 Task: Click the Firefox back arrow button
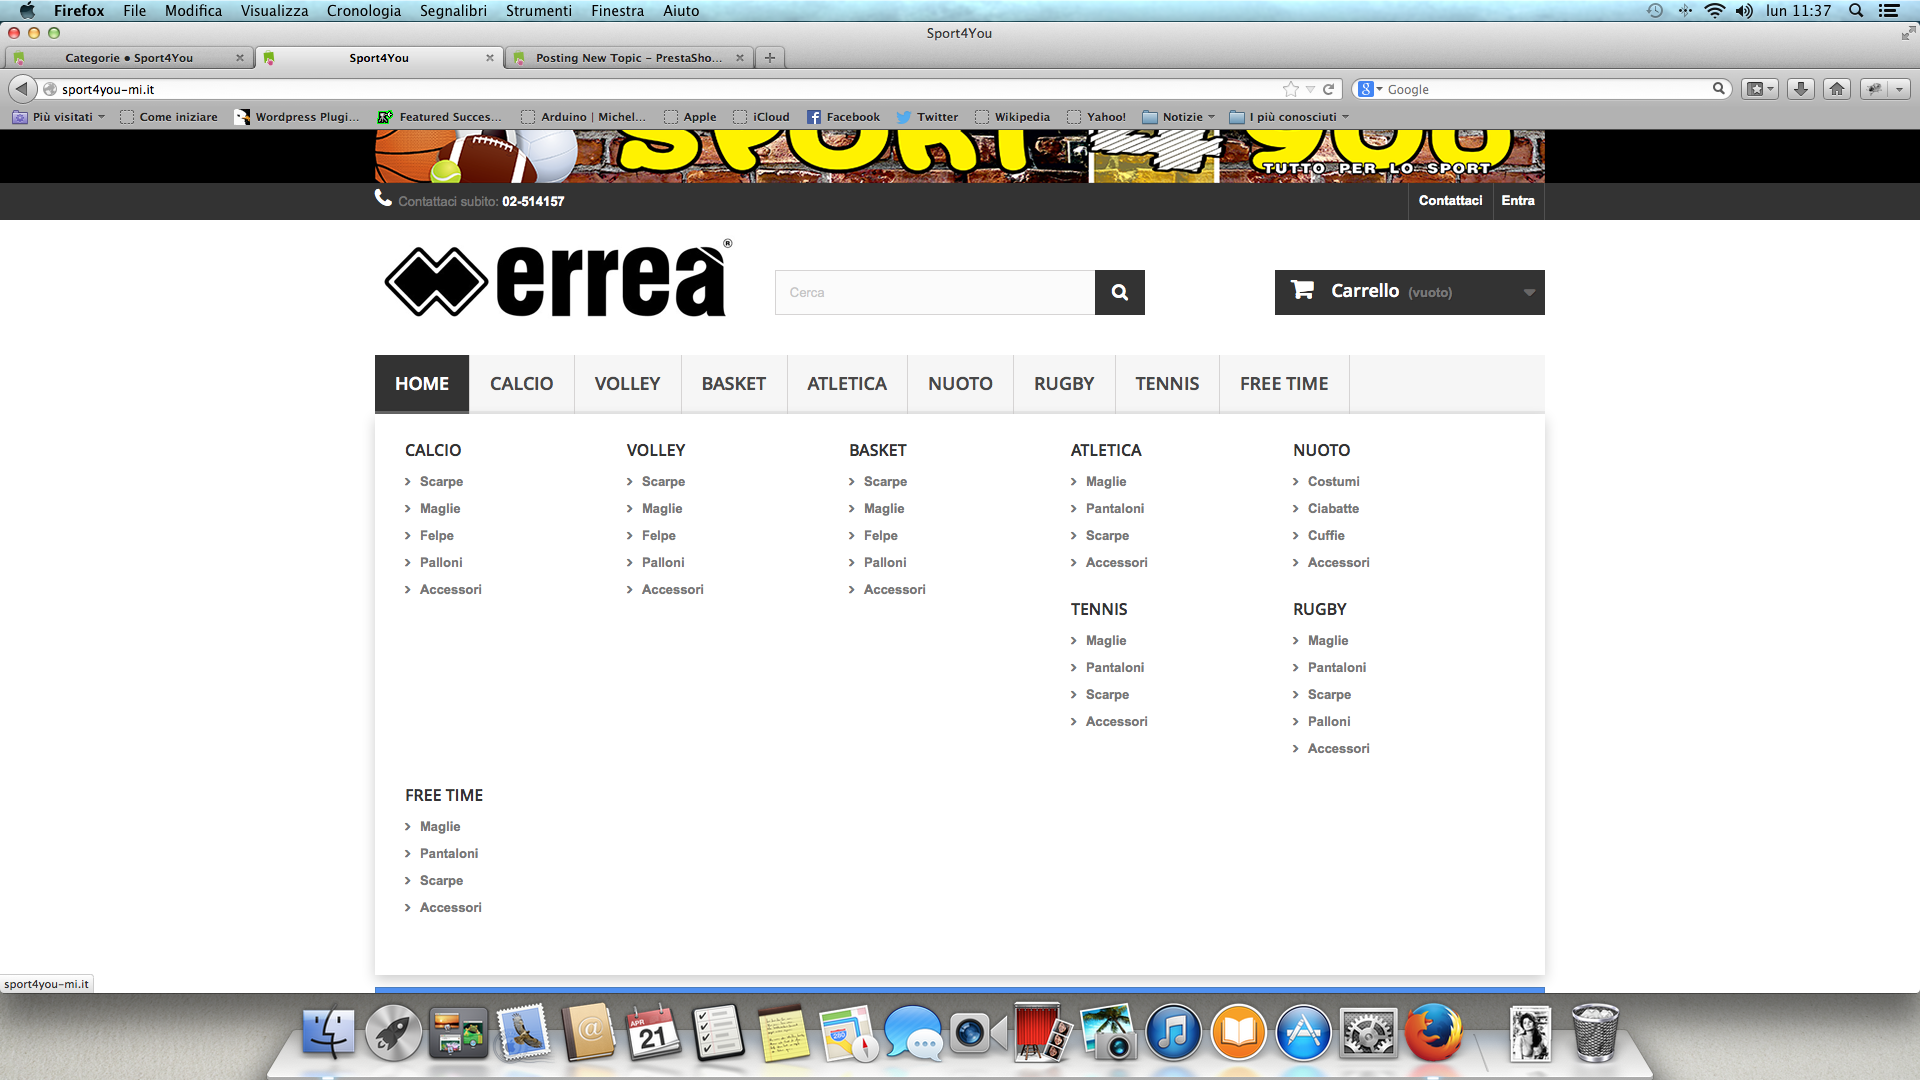coord(22,89)
